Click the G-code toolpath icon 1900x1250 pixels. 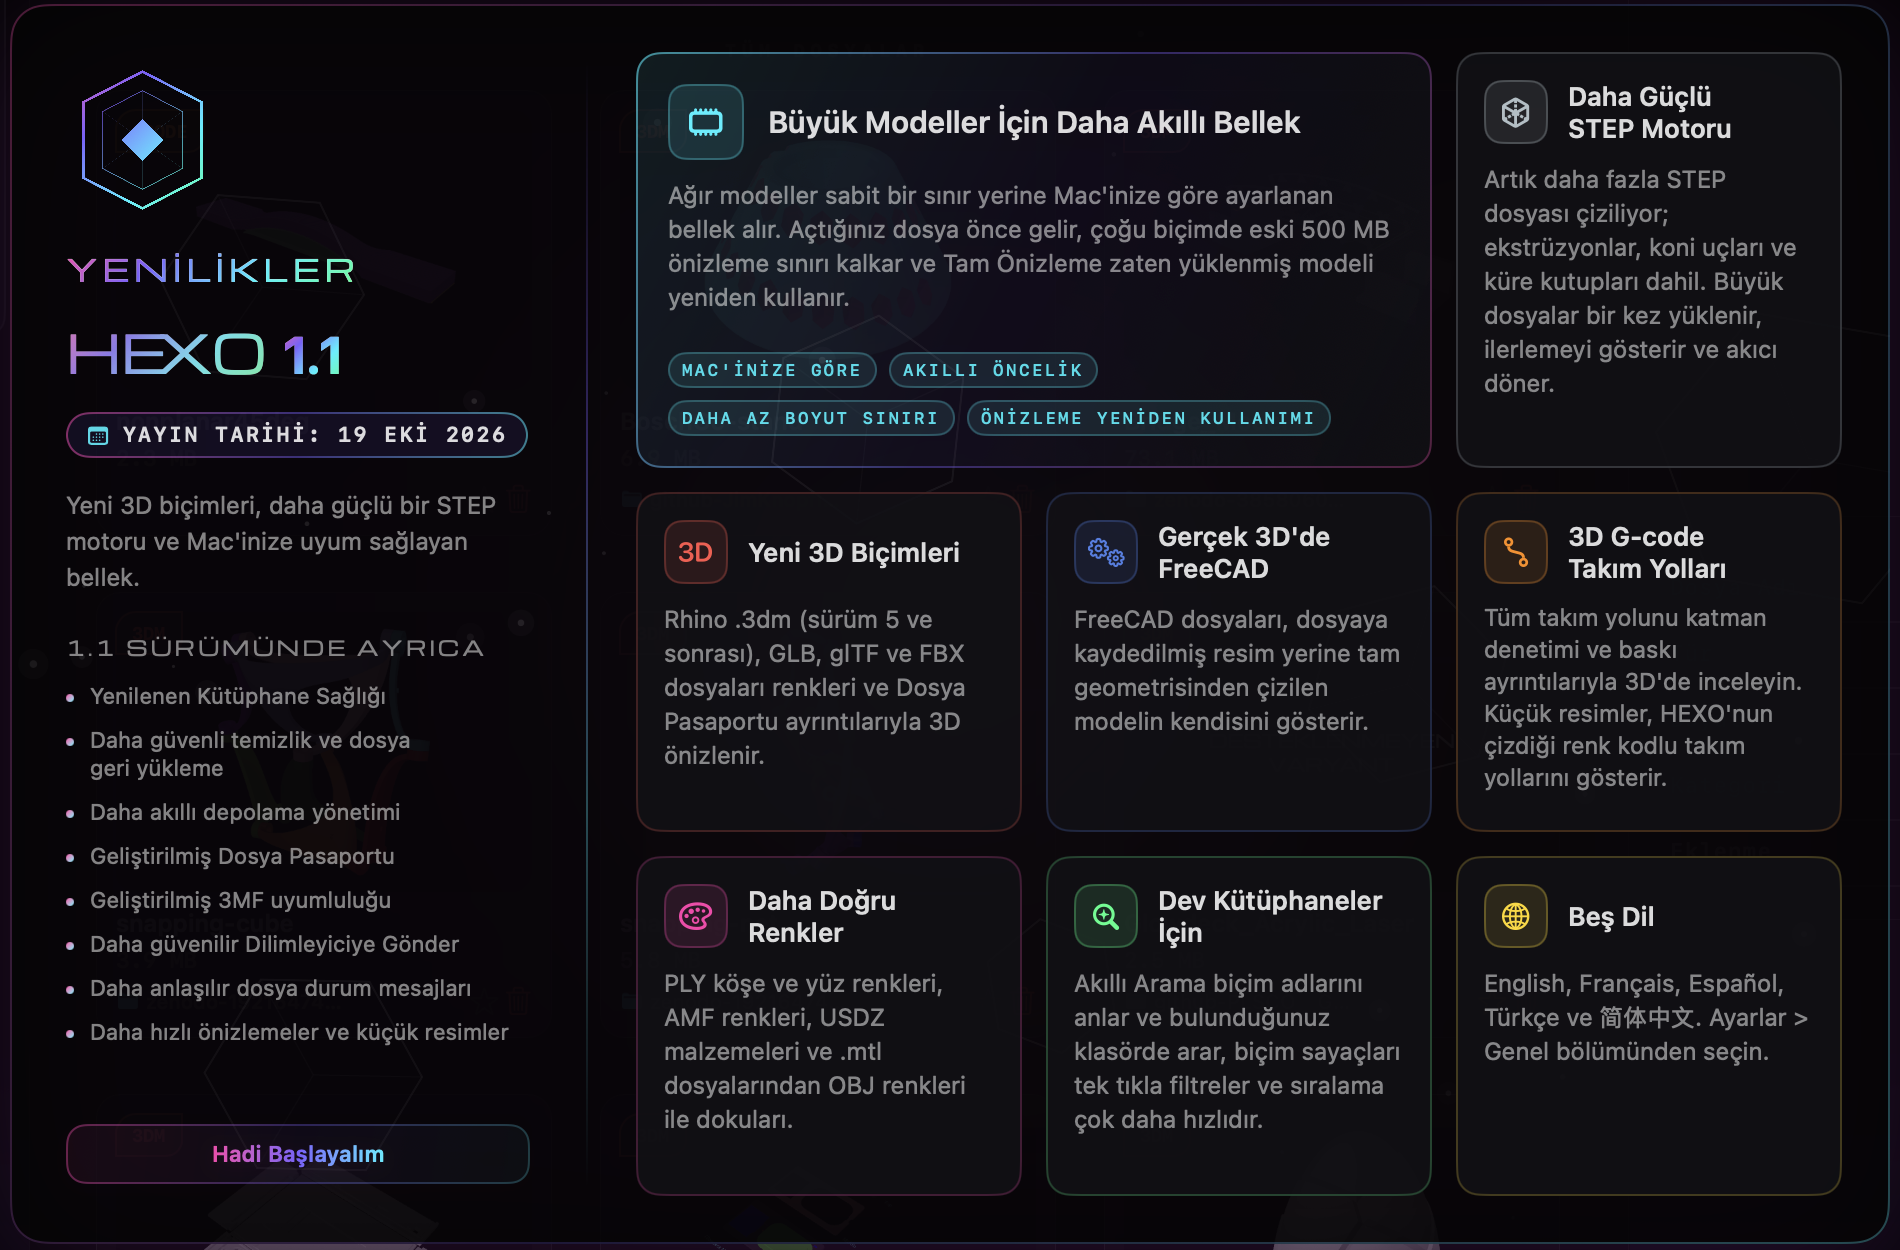coord(1516,552)
